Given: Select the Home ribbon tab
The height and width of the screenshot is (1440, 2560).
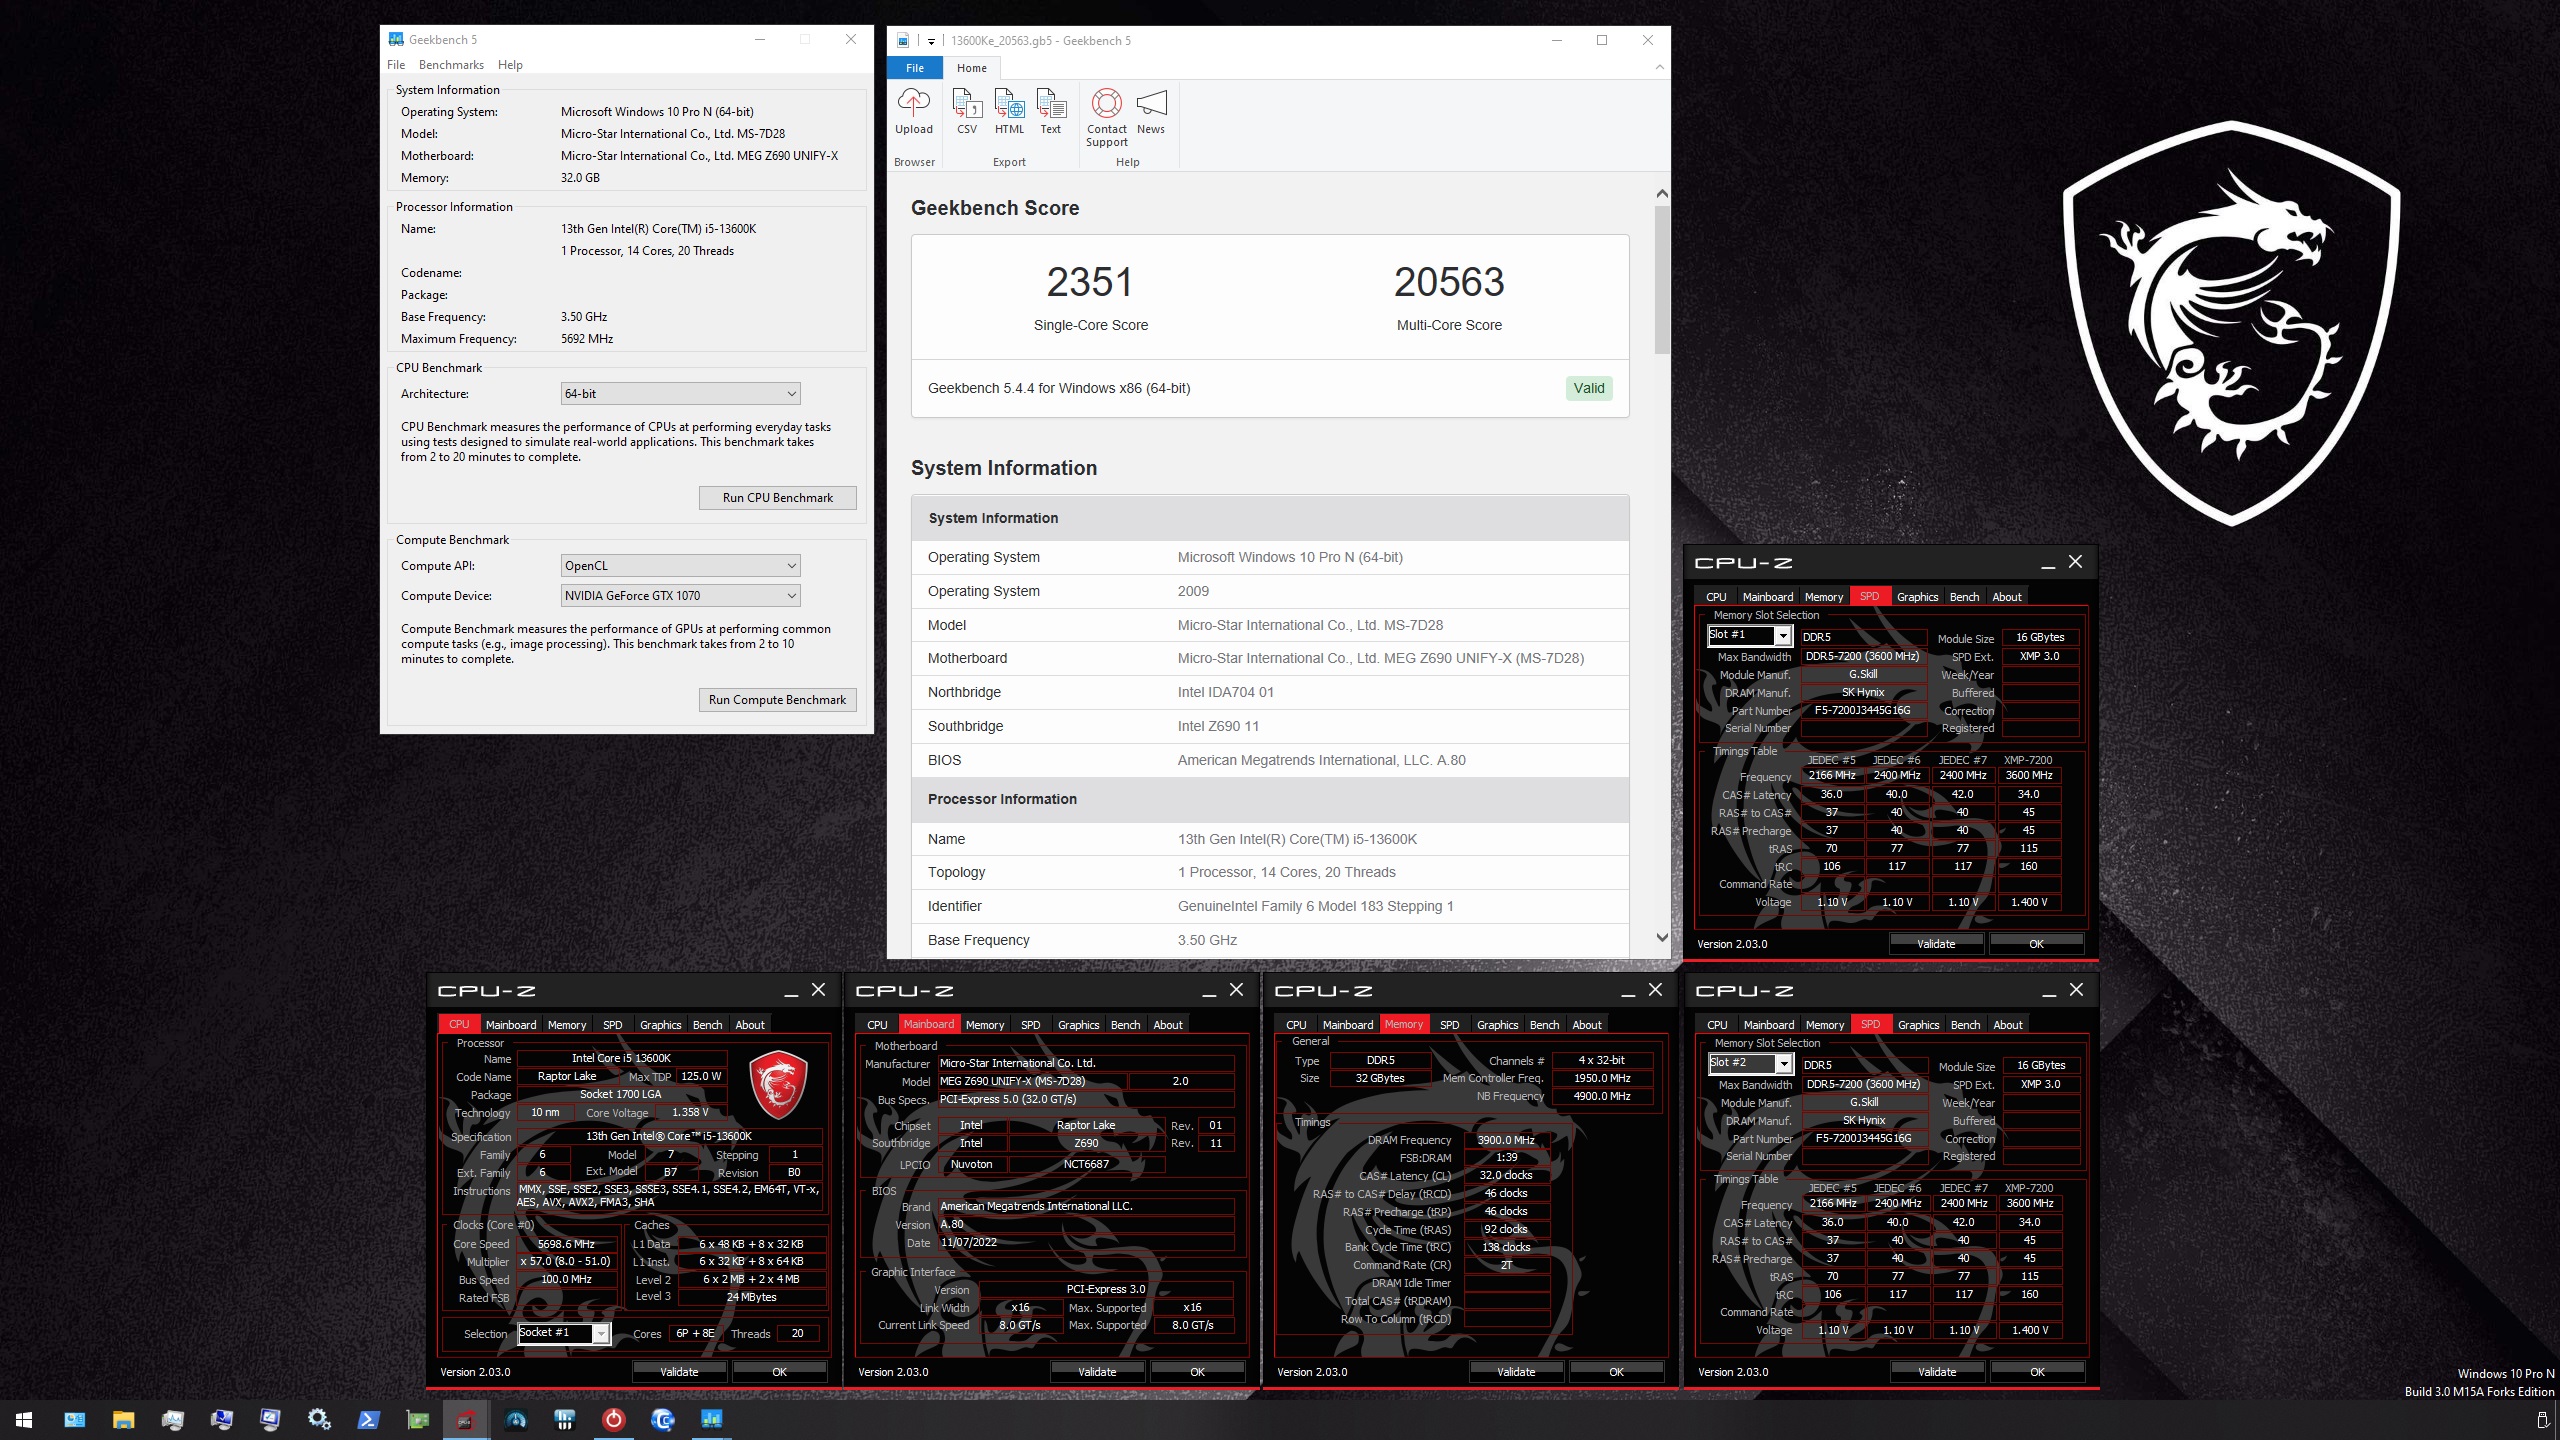Looking at the screenshot, I should pyautogui.click(x=971, y=68).
